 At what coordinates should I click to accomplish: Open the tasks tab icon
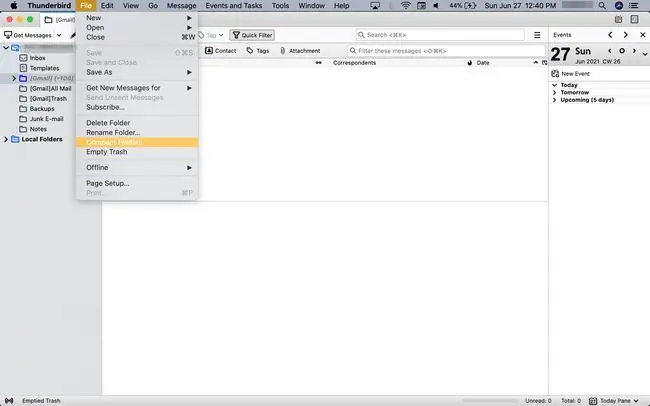[x=634, y=19]
